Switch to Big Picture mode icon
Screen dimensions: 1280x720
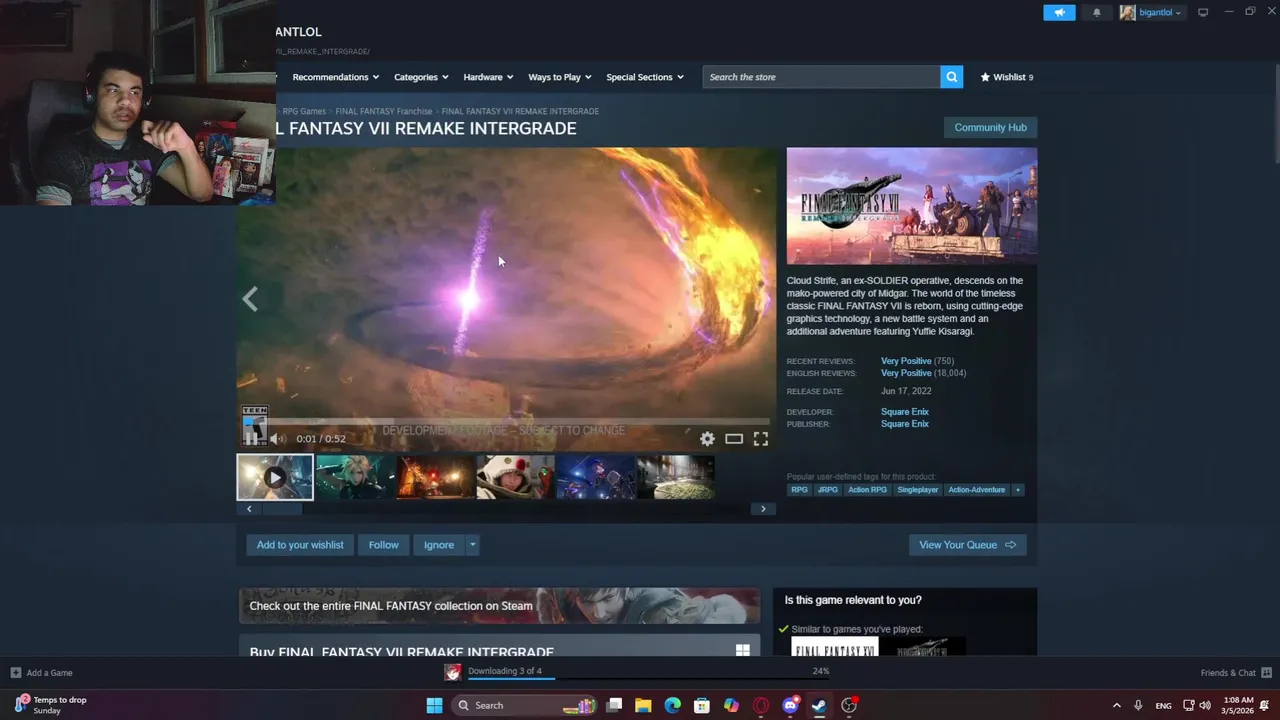pyautogui.click(x=1203, y=12)
